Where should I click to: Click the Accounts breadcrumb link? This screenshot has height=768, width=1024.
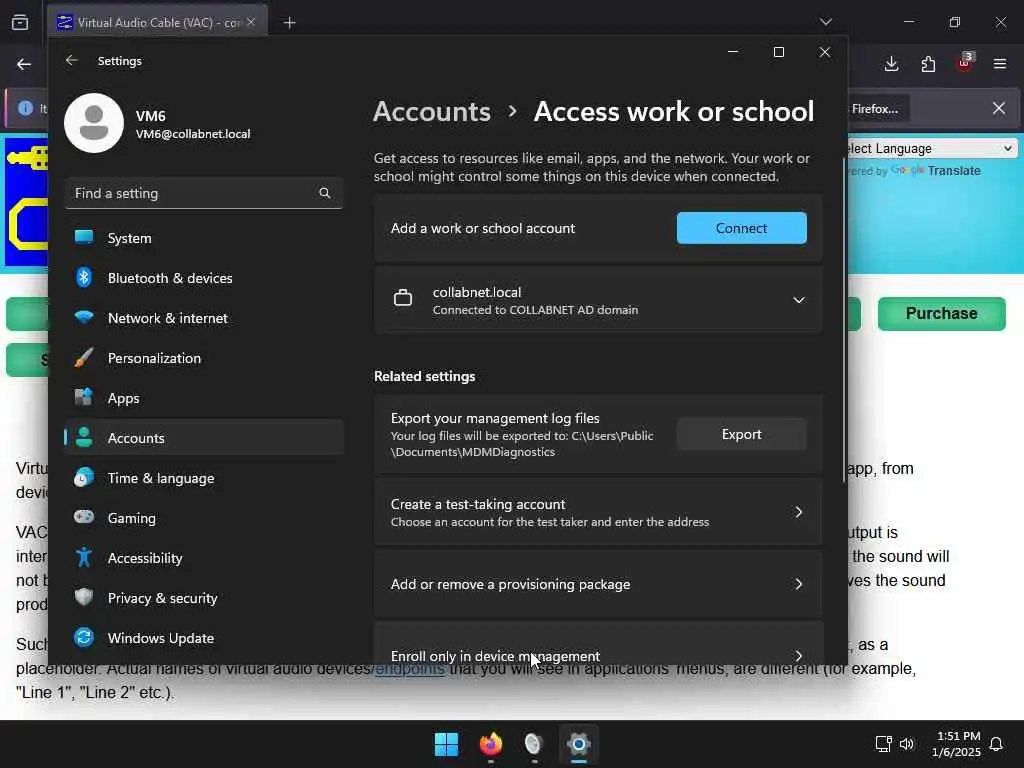click(432, 112)
